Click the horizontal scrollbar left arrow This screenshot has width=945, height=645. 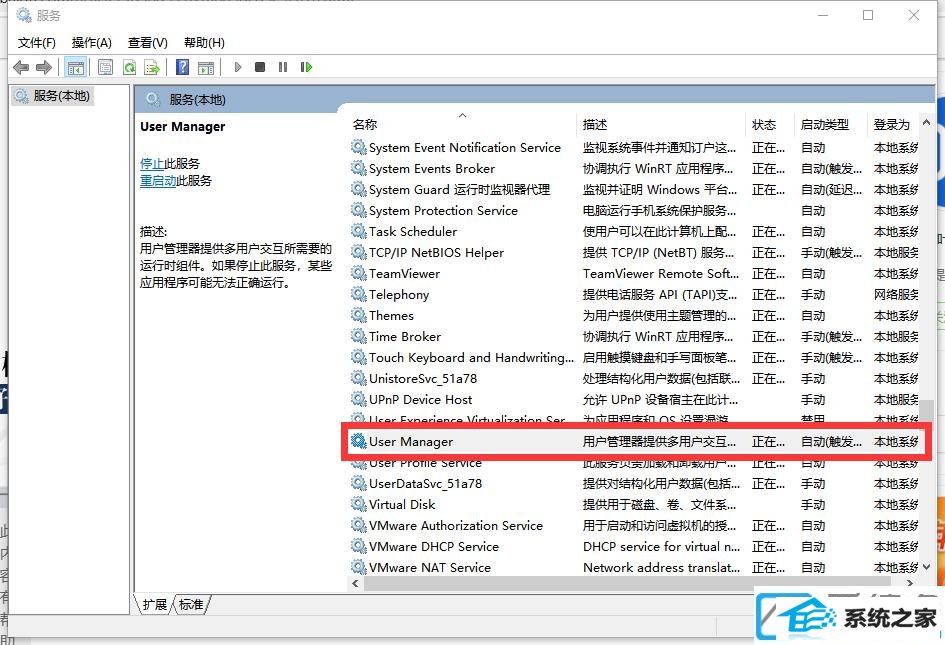point(355,584)
